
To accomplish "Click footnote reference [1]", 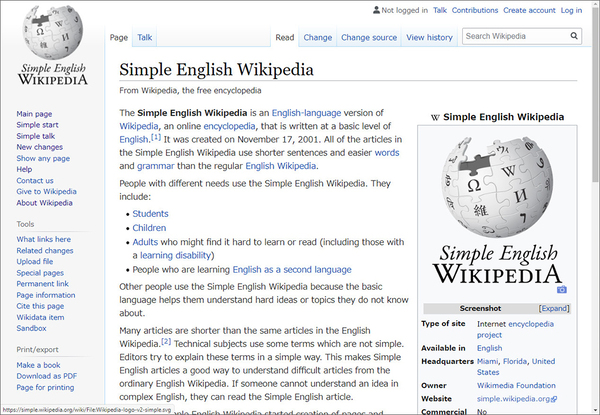I will (156, 137).
